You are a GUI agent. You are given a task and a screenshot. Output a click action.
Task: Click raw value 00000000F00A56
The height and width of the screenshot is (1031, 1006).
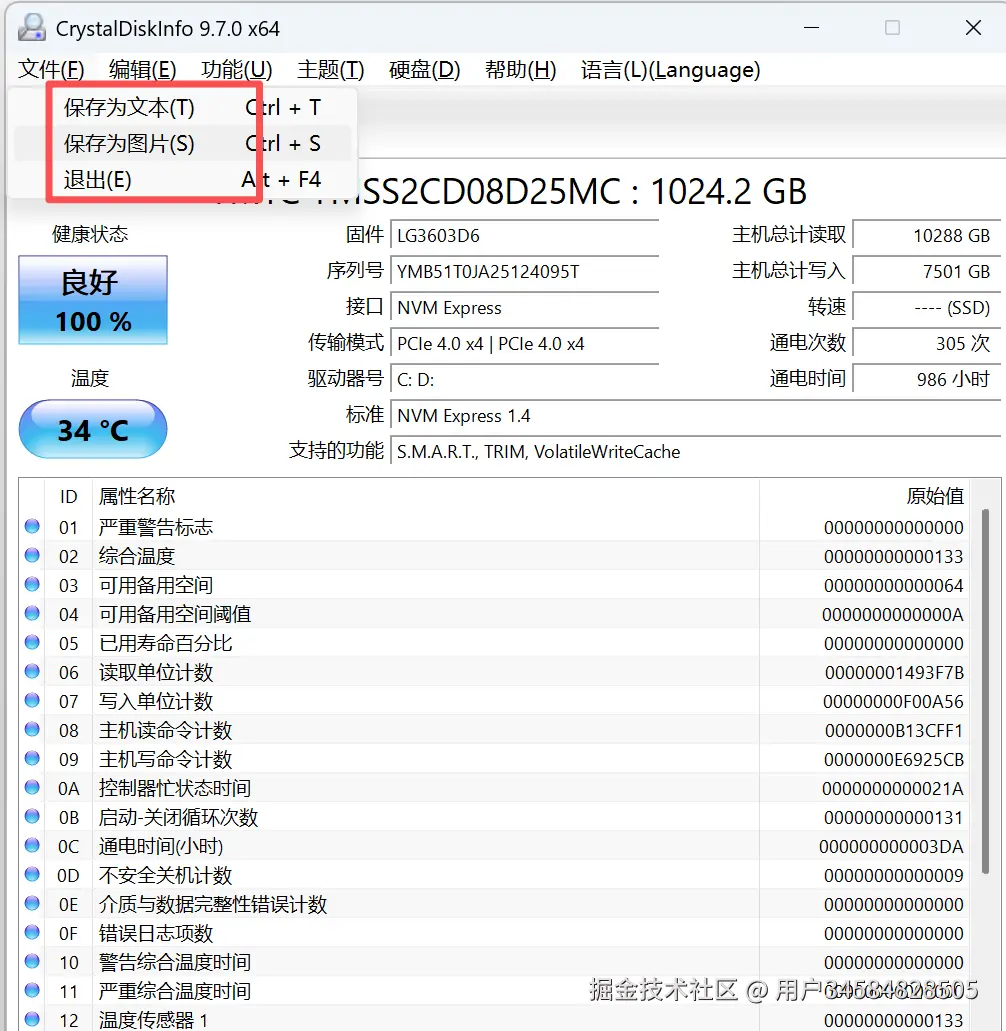(x=893, y=702)
